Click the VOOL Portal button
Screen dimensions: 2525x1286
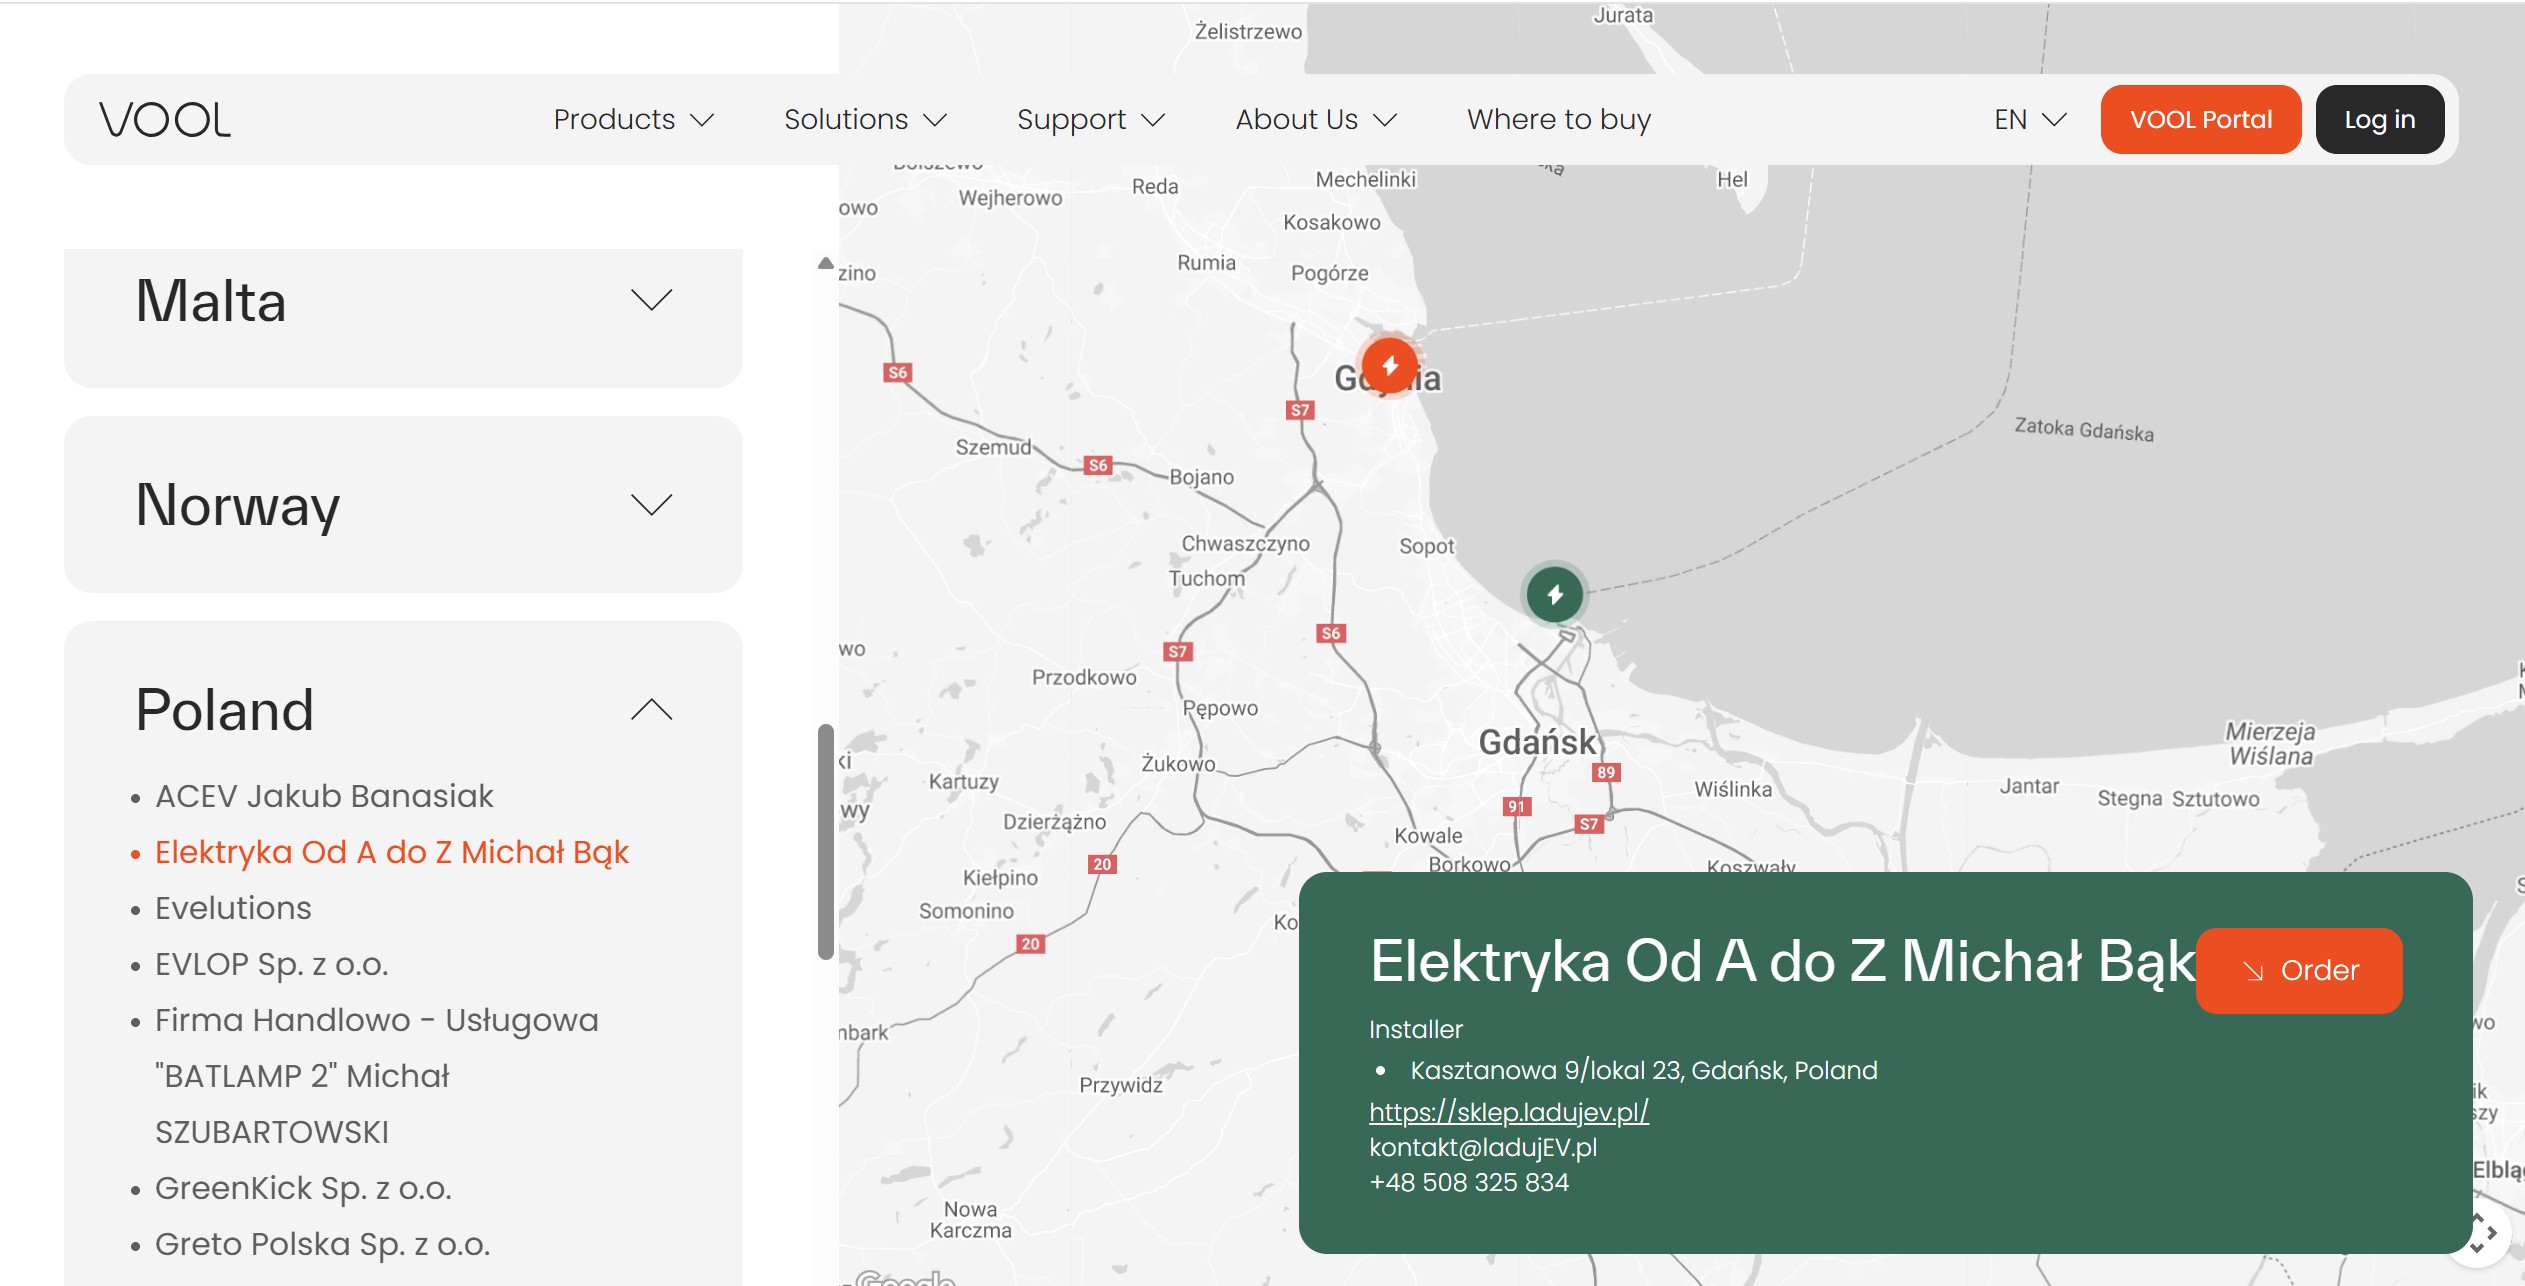coord(2201,119)
